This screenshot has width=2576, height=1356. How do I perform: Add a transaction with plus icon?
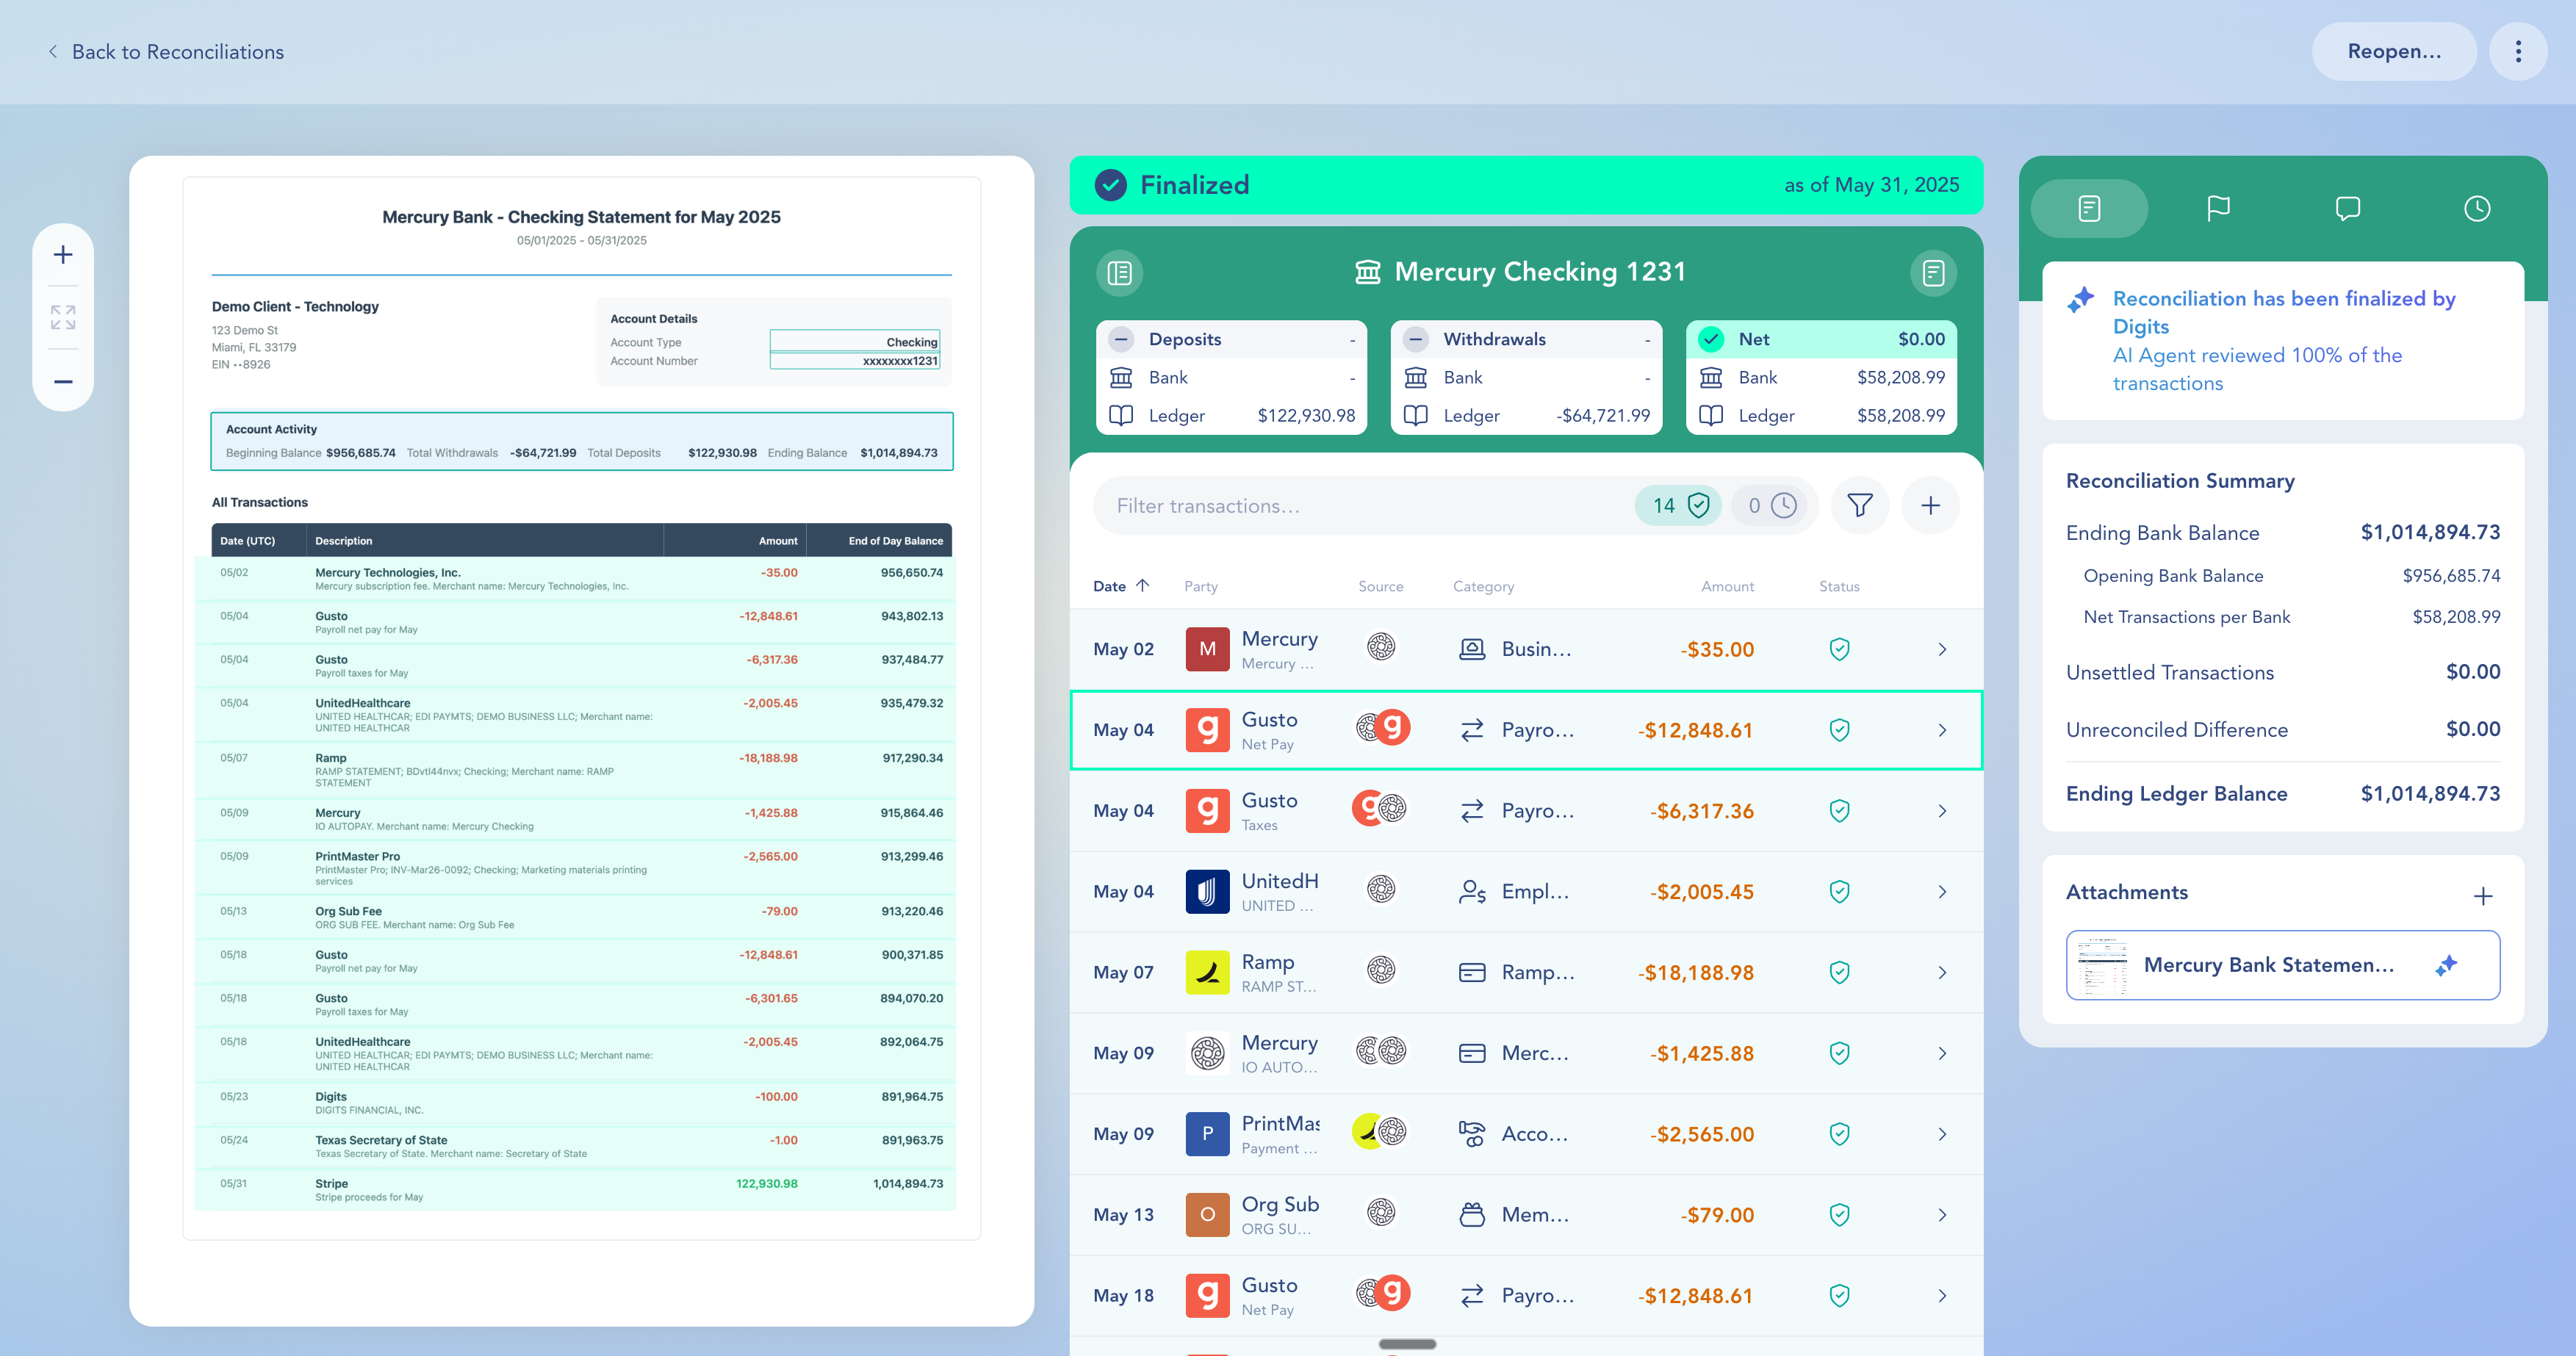click(1930, 506)
